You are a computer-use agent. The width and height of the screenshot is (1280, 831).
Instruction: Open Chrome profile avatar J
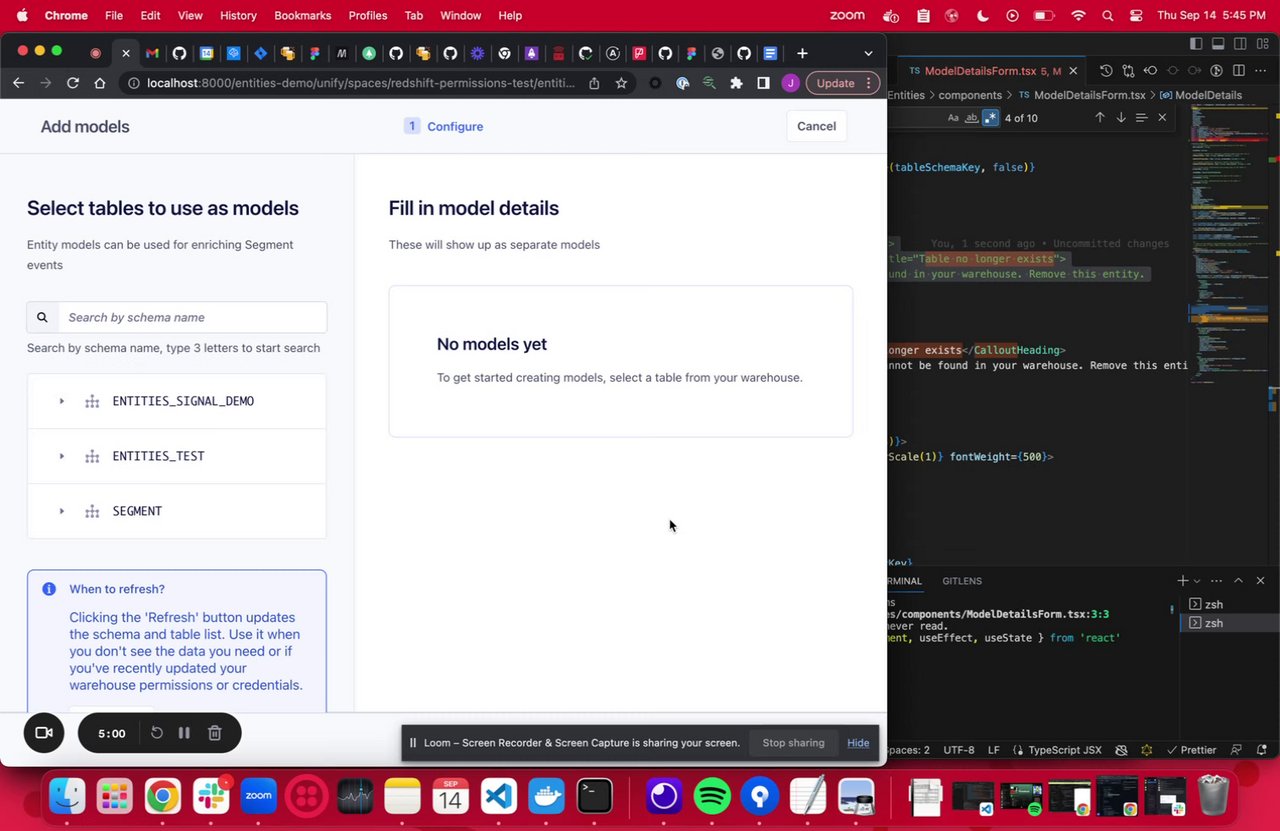click(x=790, y=83)
